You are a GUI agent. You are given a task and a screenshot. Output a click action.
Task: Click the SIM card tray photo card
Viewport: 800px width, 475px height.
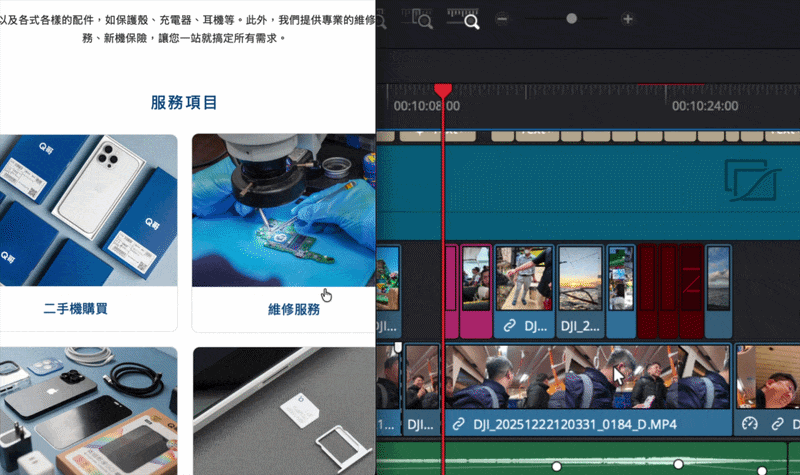(284, 411)
